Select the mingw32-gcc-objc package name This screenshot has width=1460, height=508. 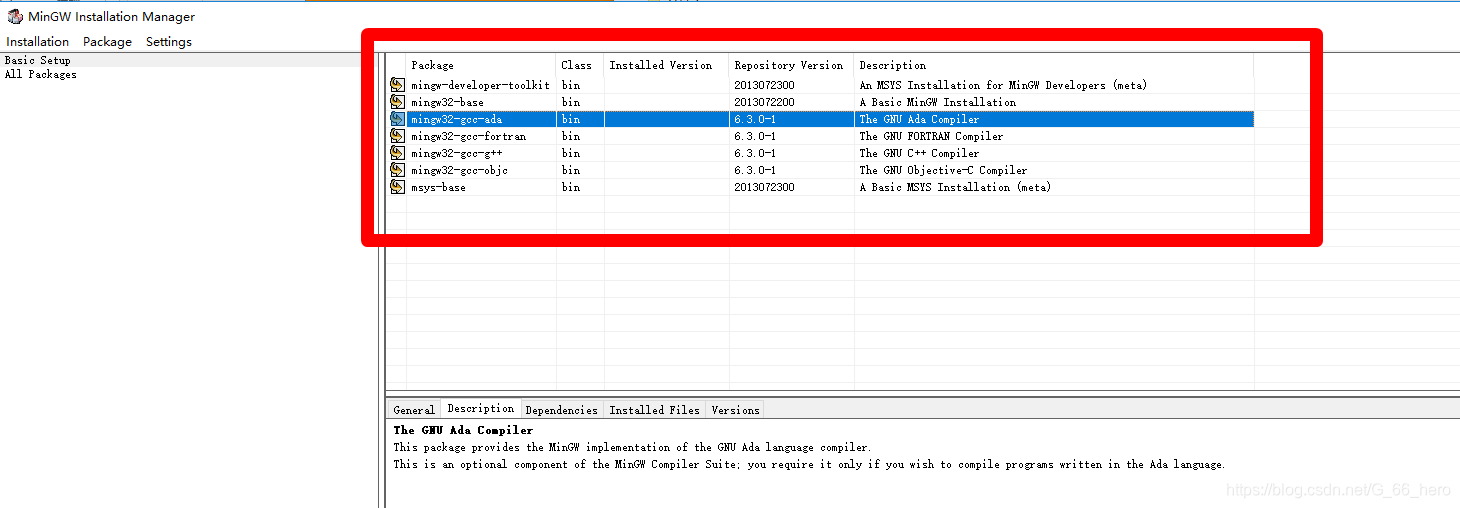tap(459, 170)
